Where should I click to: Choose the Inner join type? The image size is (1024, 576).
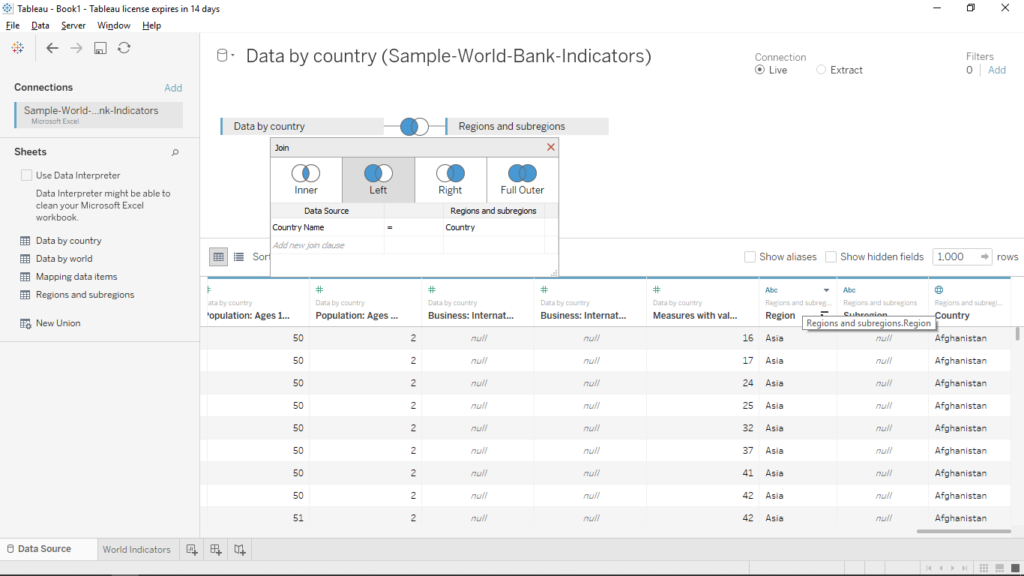[306, 179]
